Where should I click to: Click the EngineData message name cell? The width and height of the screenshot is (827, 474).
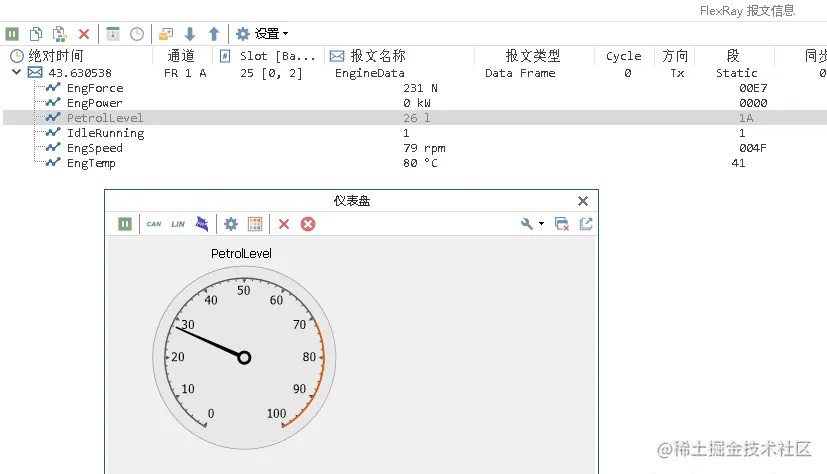(x=370, y=73)
